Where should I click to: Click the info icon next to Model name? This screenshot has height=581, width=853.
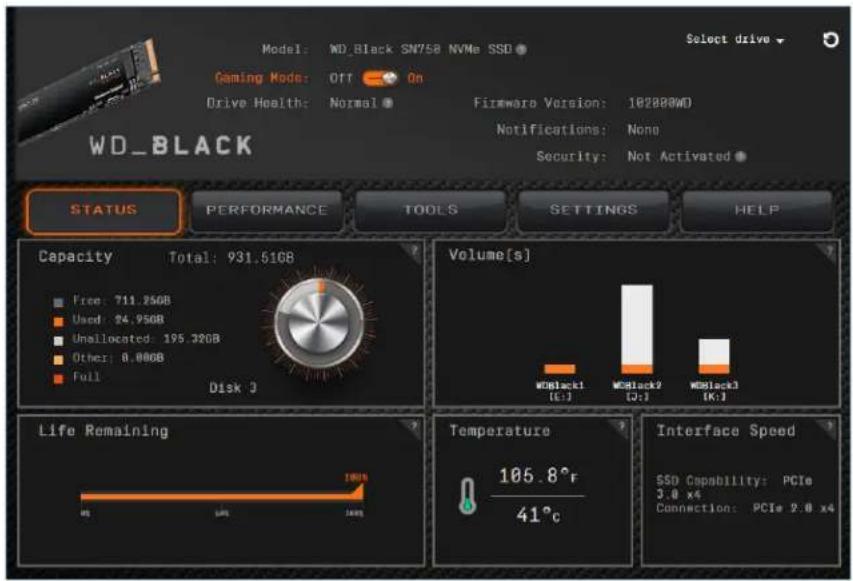pos(521,50)
